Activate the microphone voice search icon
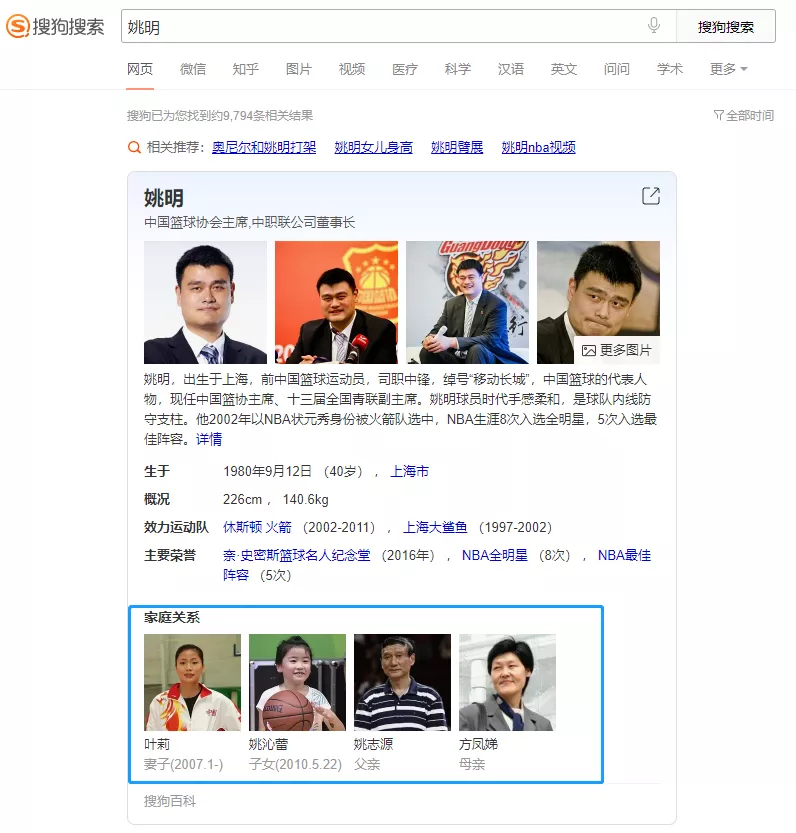 [654, 25]
